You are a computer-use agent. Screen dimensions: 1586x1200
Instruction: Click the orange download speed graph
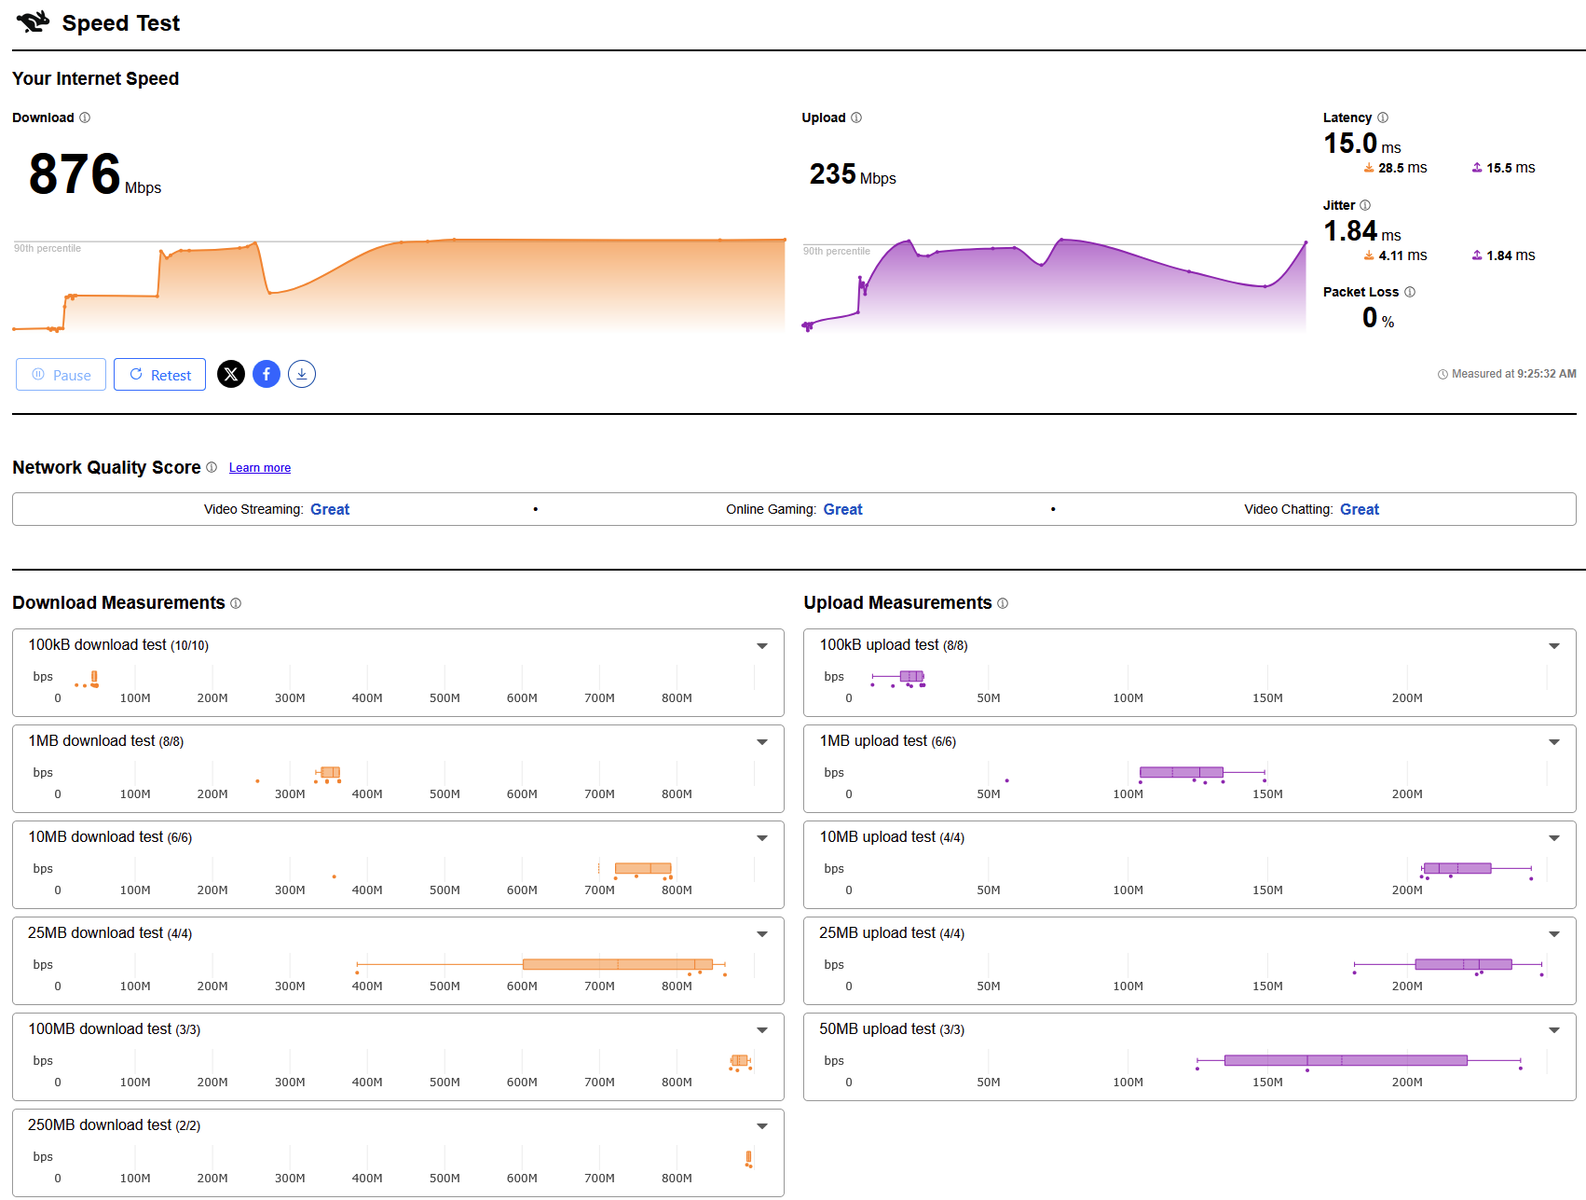click(399, 286)
